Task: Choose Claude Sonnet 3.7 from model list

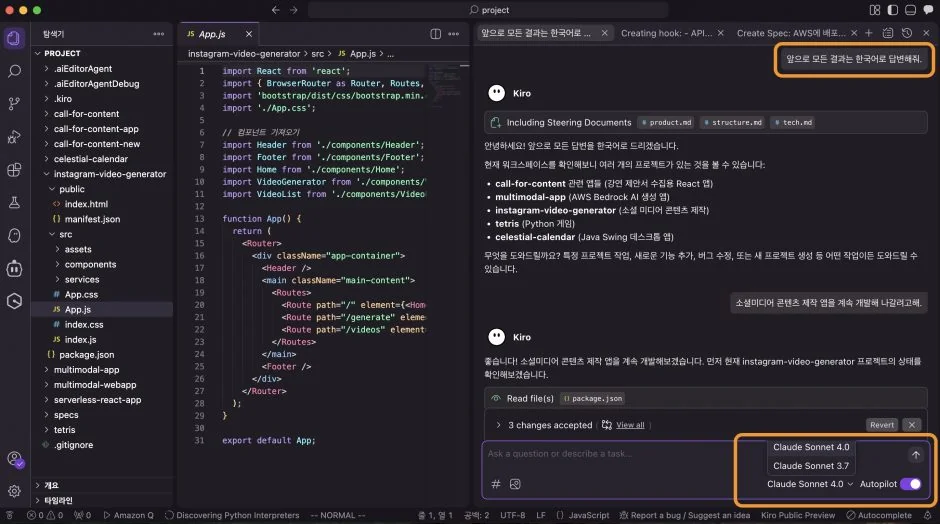Action: tap(811, 466)
